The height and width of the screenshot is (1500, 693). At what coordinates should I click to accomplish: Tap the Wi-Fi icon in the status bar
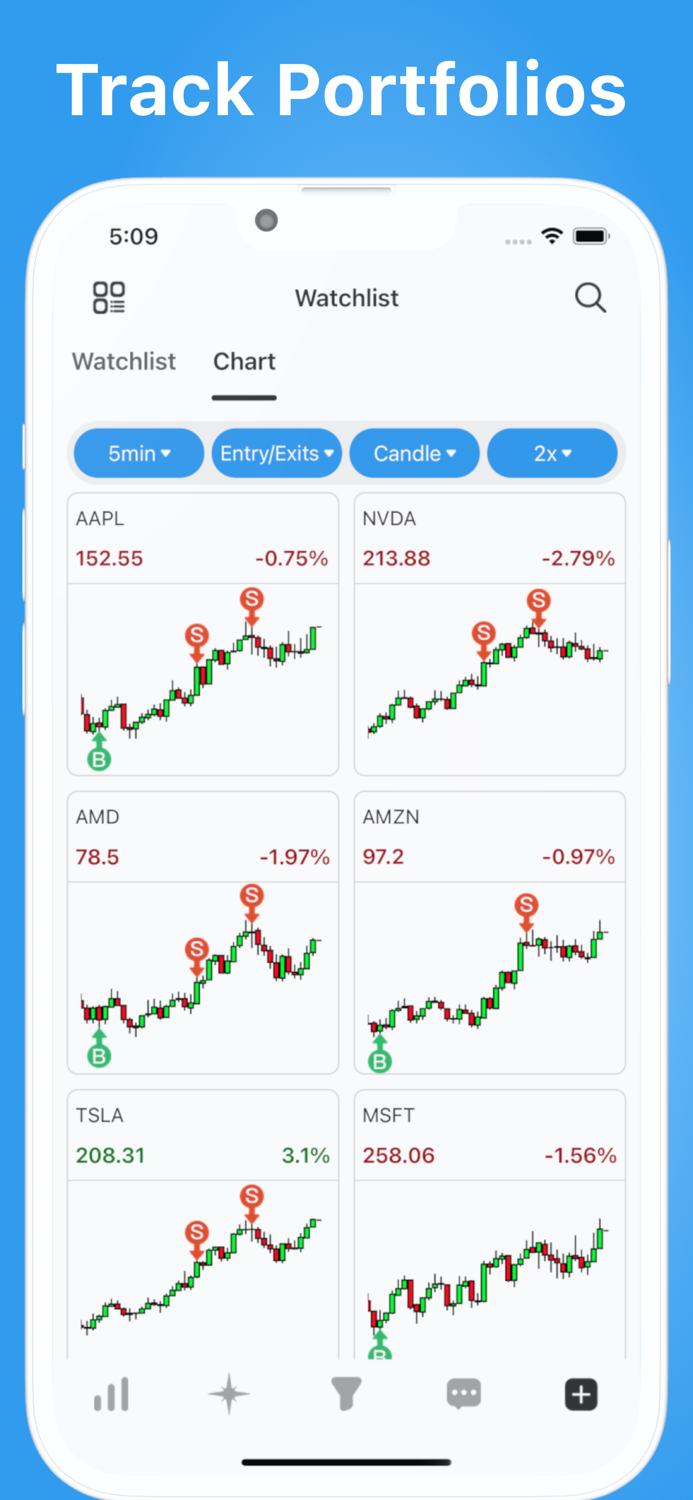[x=551, y=236]
